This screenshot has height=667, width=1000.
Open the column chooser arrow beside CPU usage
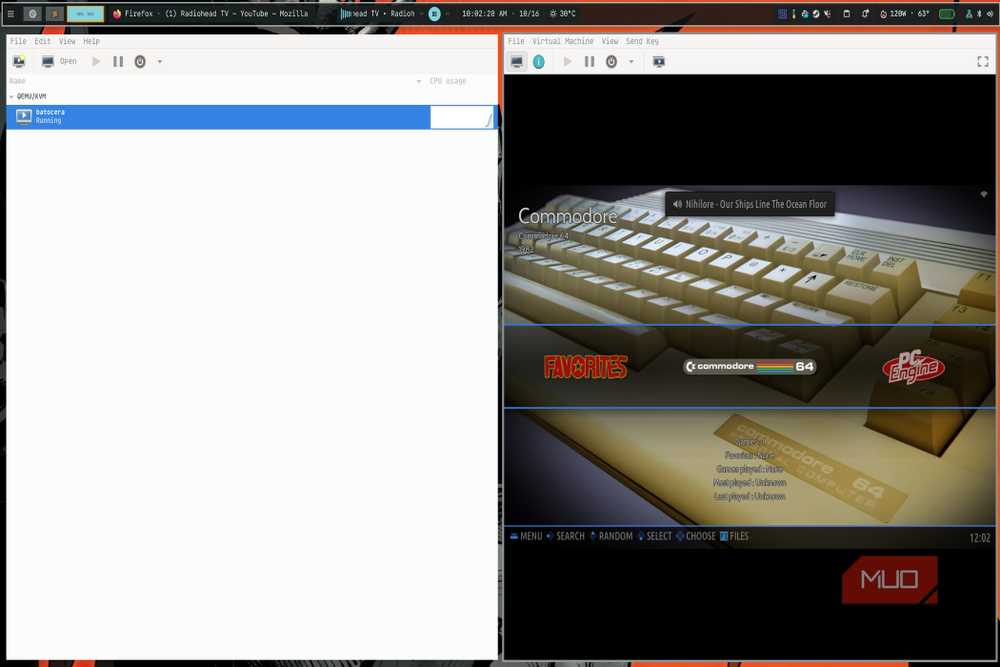coord(418,82)
